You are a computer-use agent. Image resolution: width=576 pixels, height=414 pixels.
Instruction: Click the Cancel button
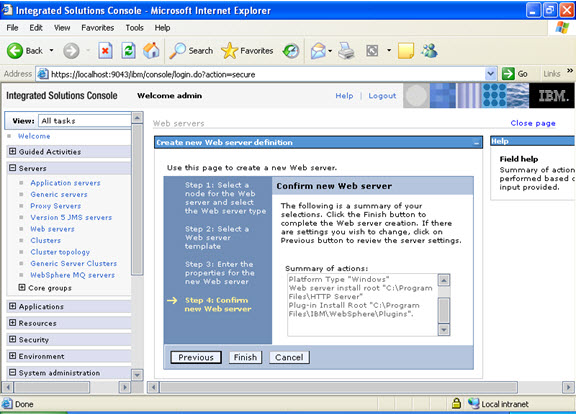pos(289,357)
